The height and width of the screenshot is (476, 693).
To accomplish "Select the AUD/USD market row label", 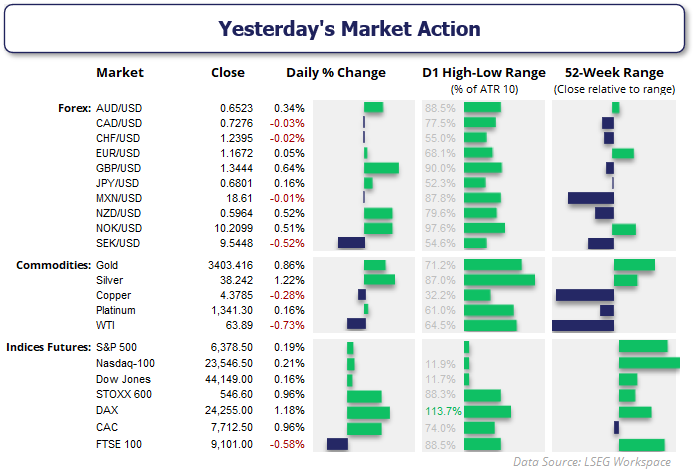I will tap(120, 107).
